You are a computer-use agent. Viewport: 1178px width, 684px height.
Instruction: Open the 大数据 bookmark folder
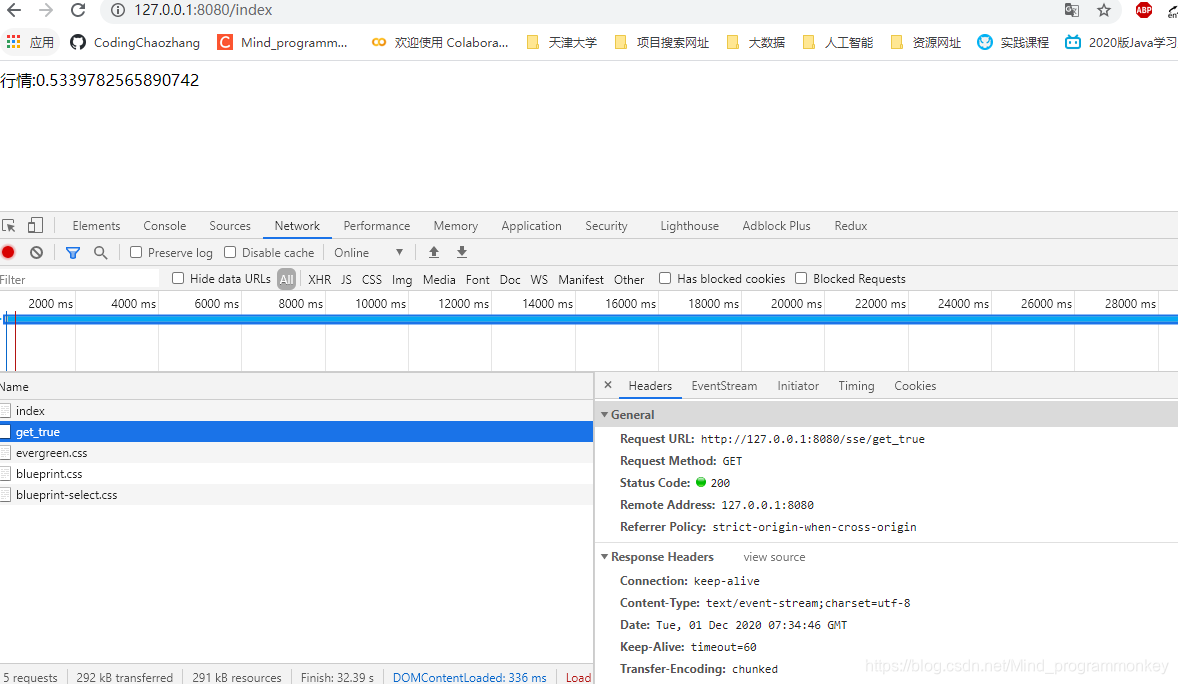coord(756,42)
